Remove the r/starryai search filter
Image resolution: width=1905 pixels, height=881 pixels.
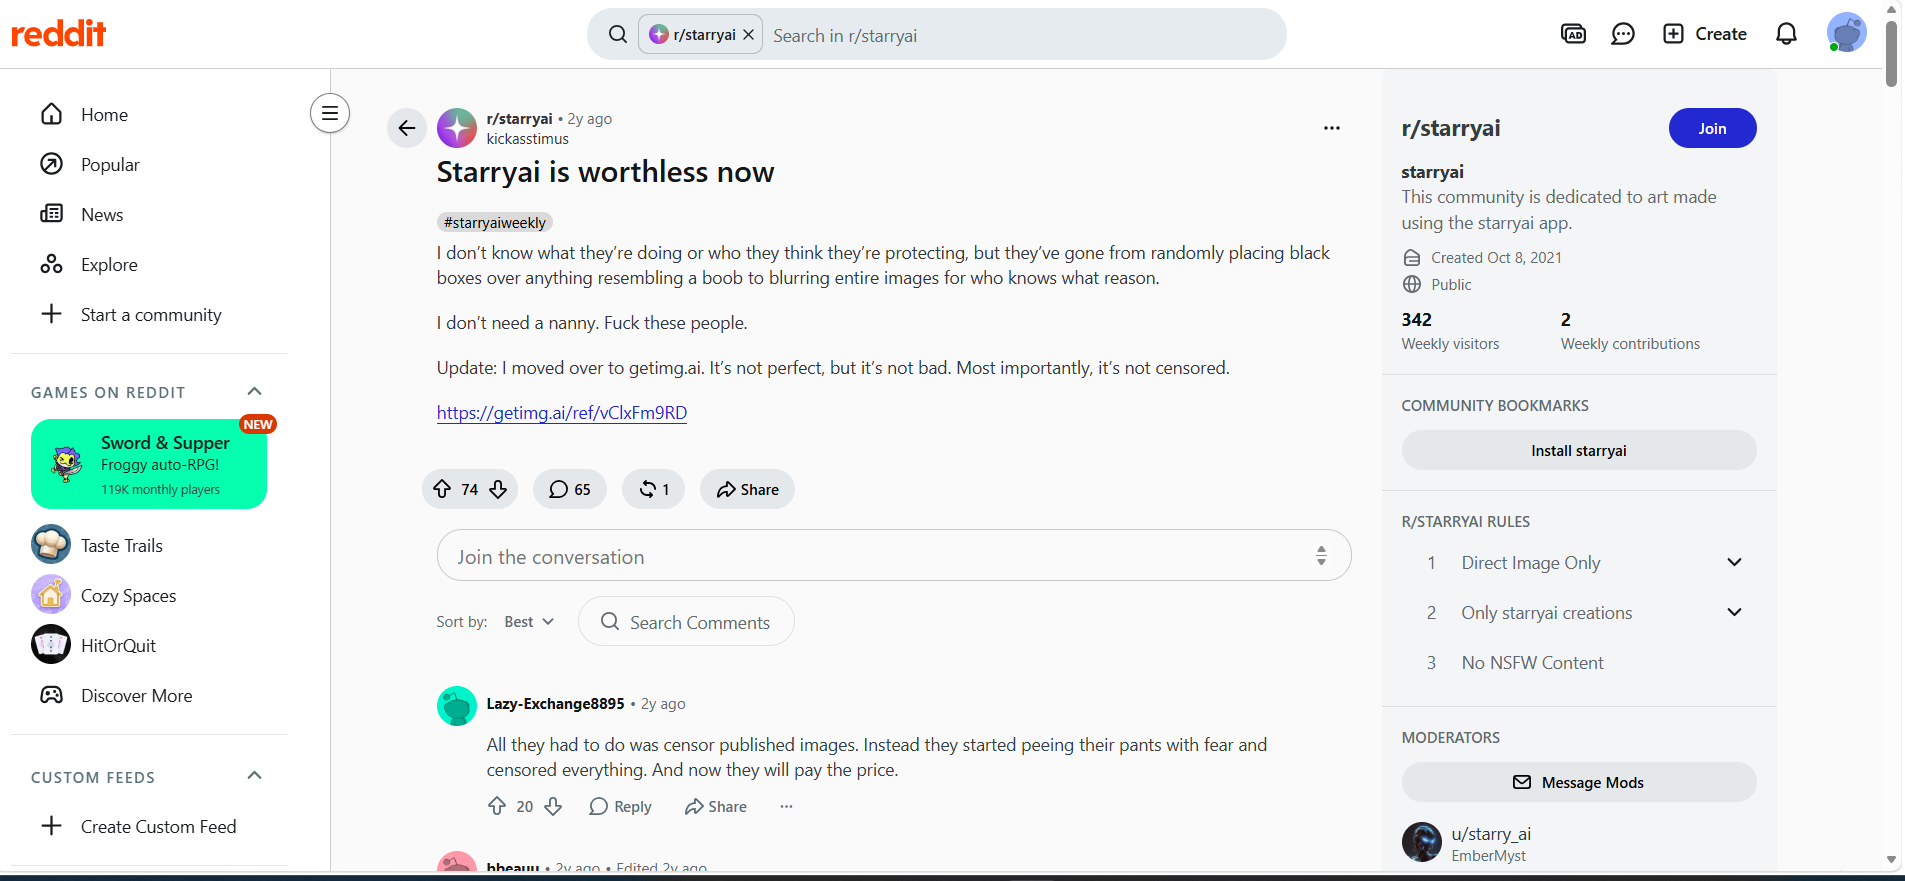[748, 35]
